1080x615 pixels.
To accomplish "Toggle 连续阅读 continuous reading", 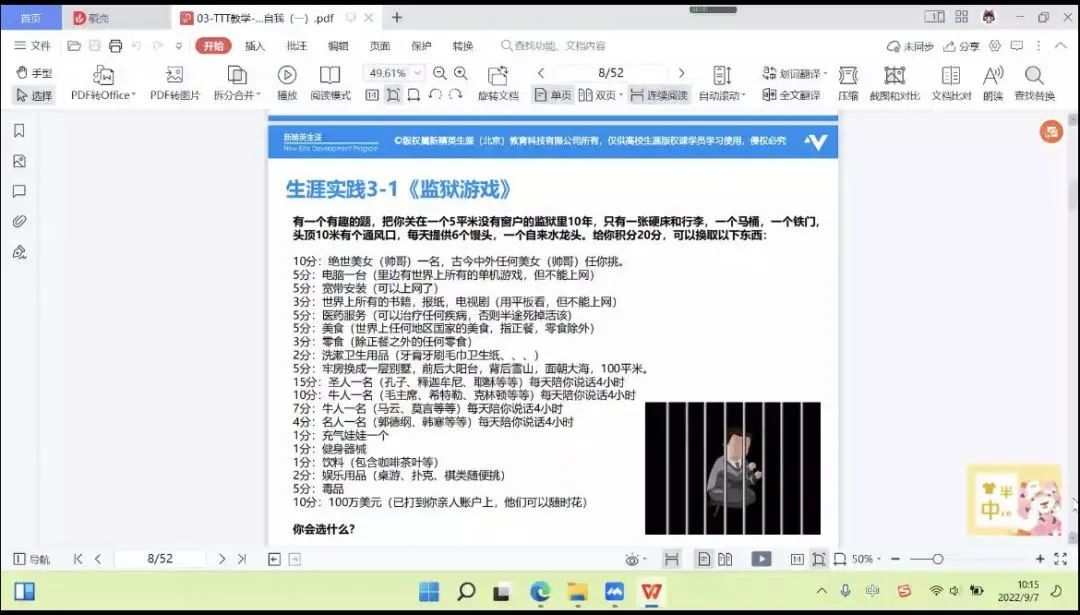I will pos(659,95).
